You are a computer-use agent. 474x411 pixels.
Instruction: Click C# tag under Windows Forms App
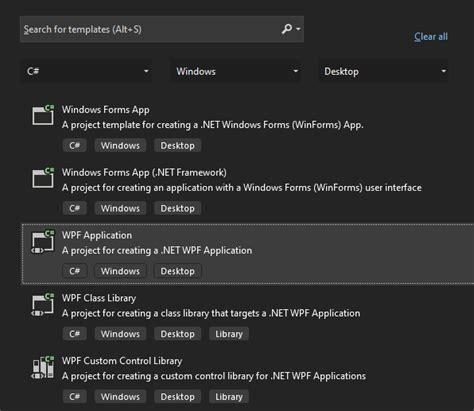pos(75,145)
